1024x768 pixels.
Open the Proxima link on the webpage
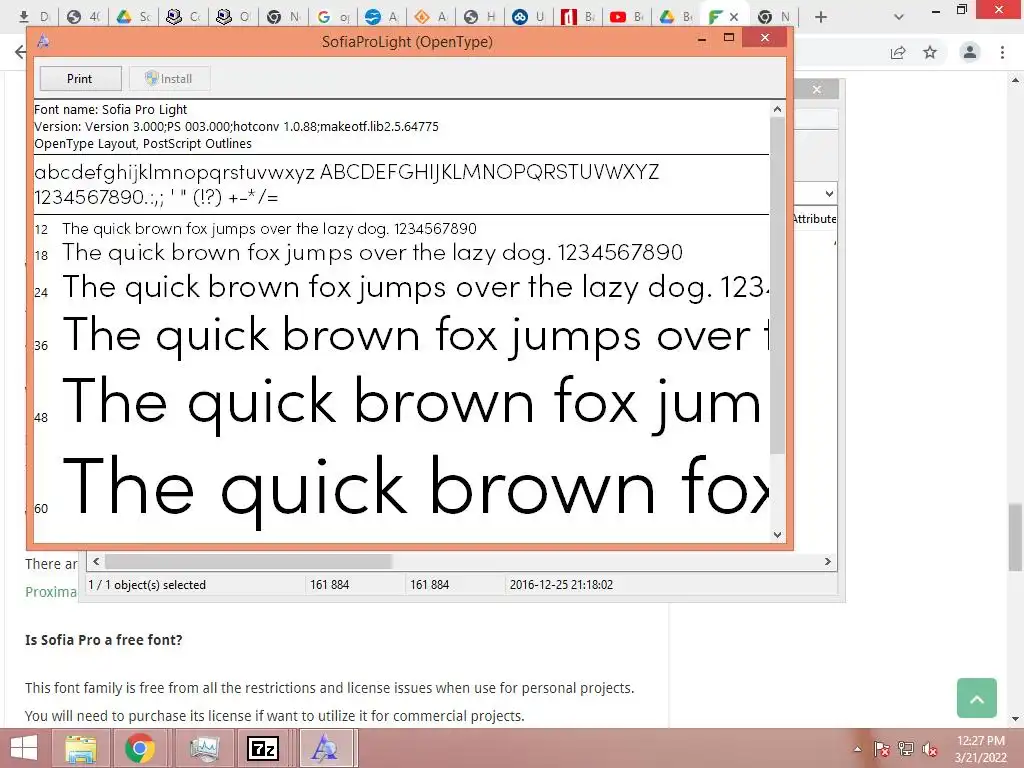point(51,592)
